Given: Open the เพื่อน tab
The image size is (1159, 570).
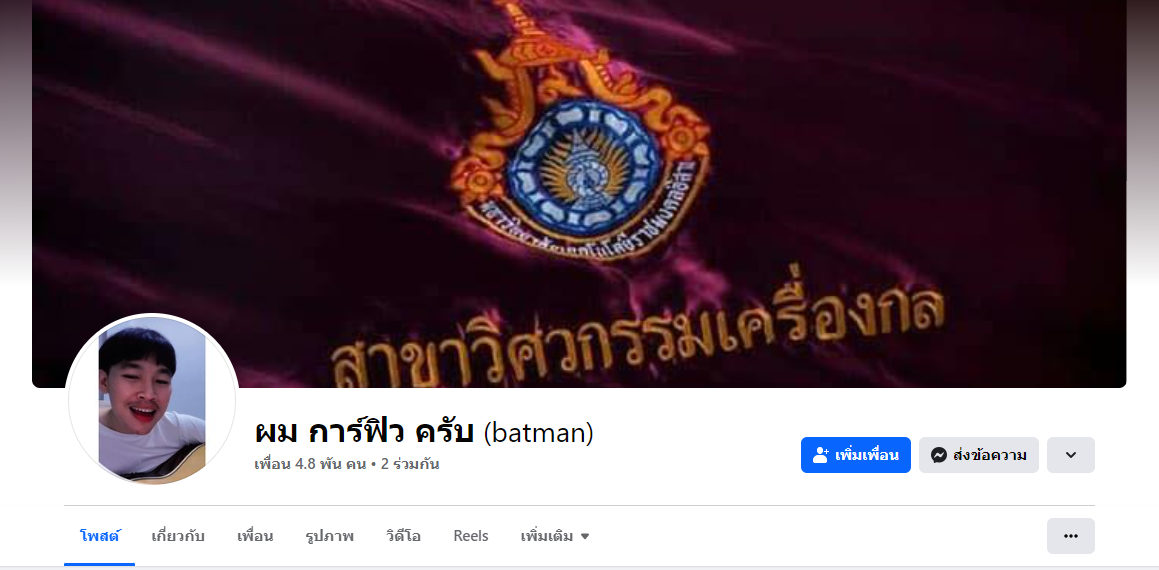Looking at the screenshot, I should pyautogui.click(x=255, y=536).
